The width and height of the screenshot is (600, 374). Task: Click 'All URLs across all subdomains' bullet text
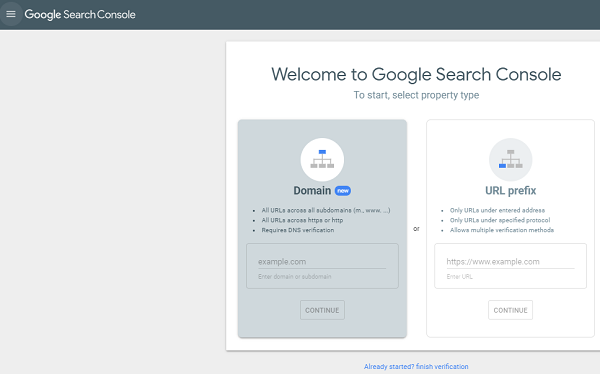[x=326, y=210]
